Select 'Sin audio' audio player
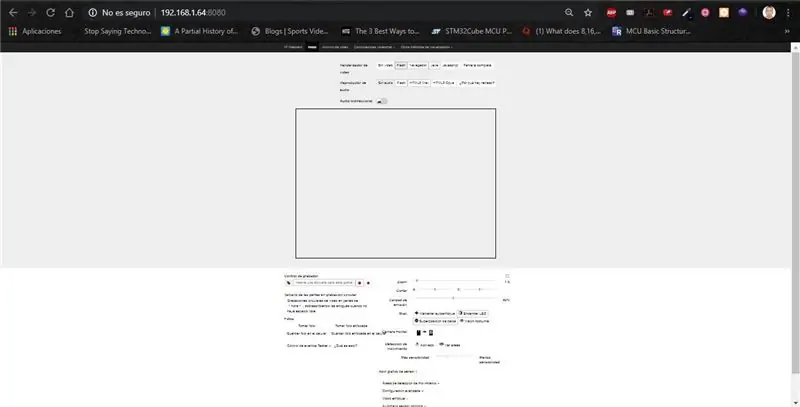Screen dimensions: 800x407 coord(385,83)
